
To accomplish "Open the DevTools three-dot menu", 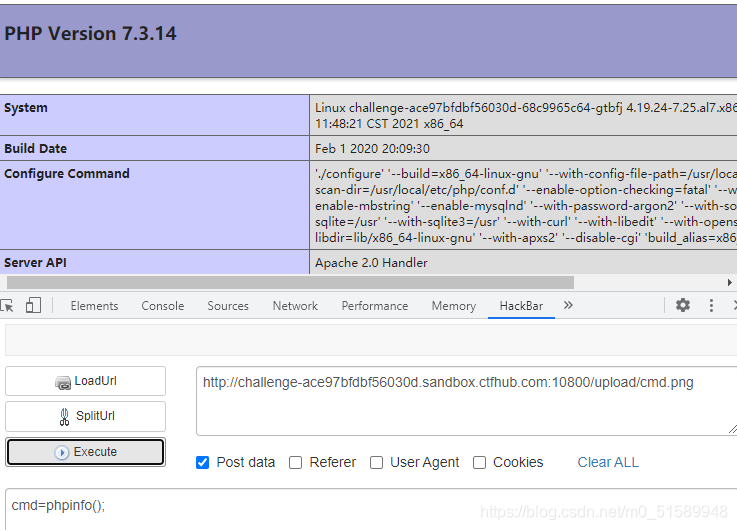I will coord(711,305).
